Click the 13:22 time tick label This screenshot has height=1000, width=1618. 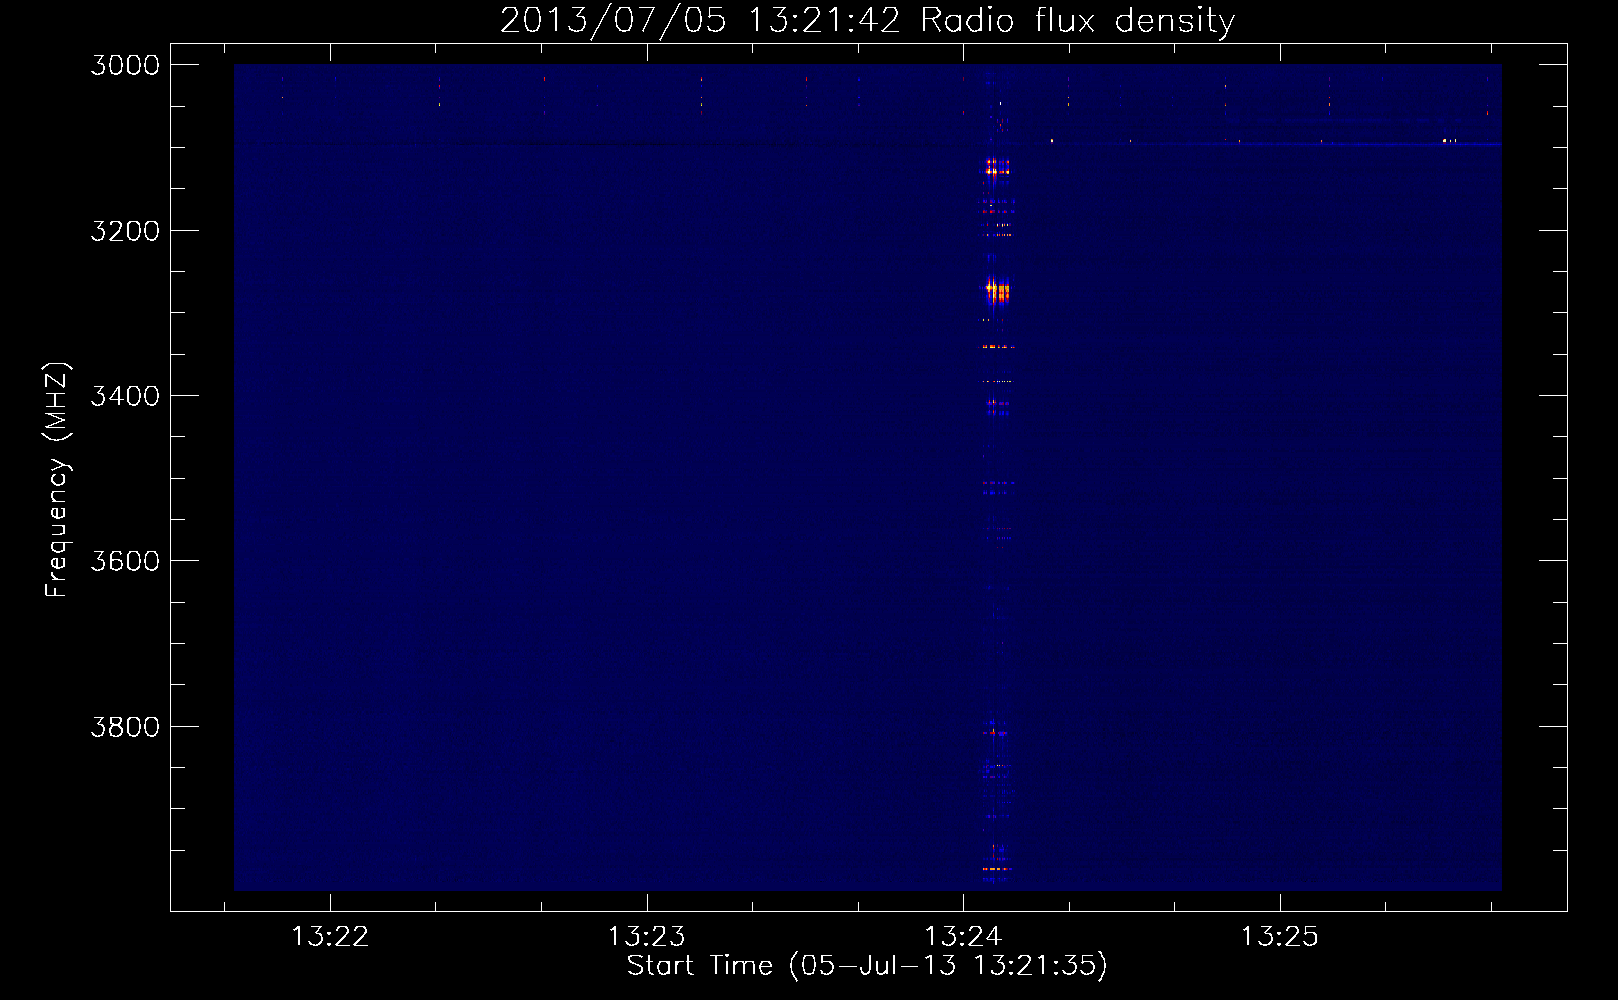pos(330,936)
